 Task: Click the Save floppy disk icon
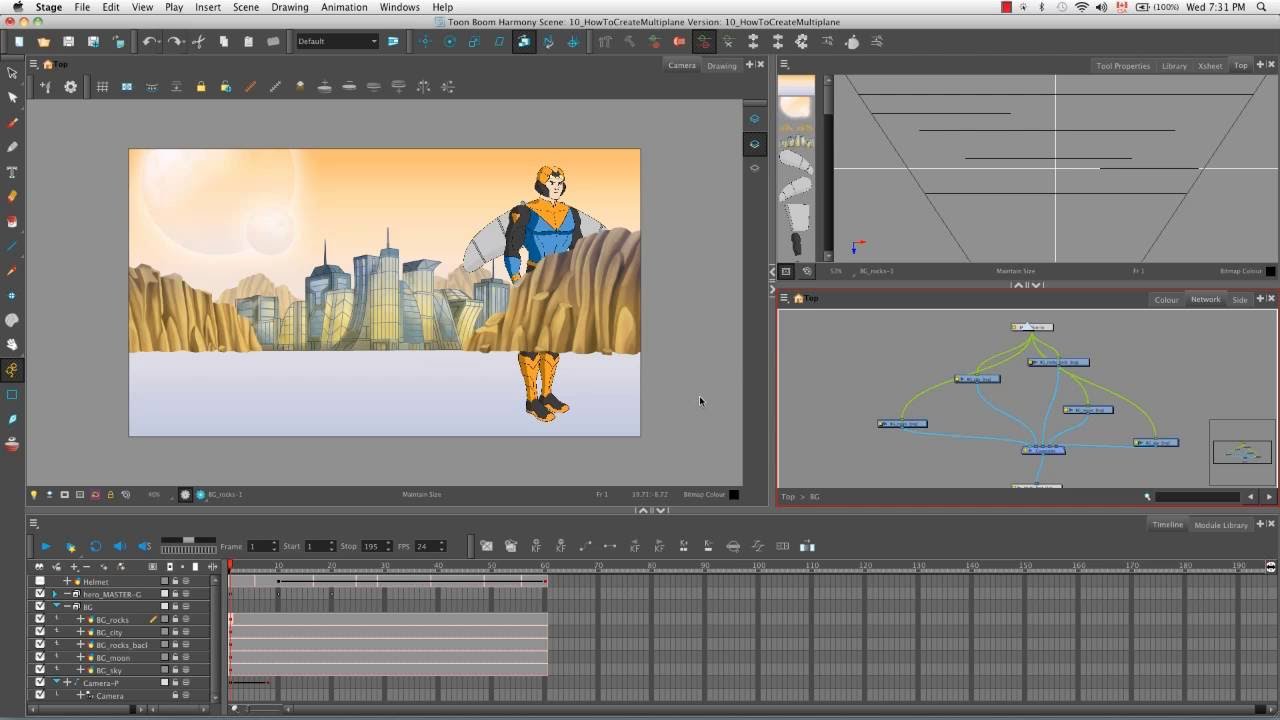[68, 42]
